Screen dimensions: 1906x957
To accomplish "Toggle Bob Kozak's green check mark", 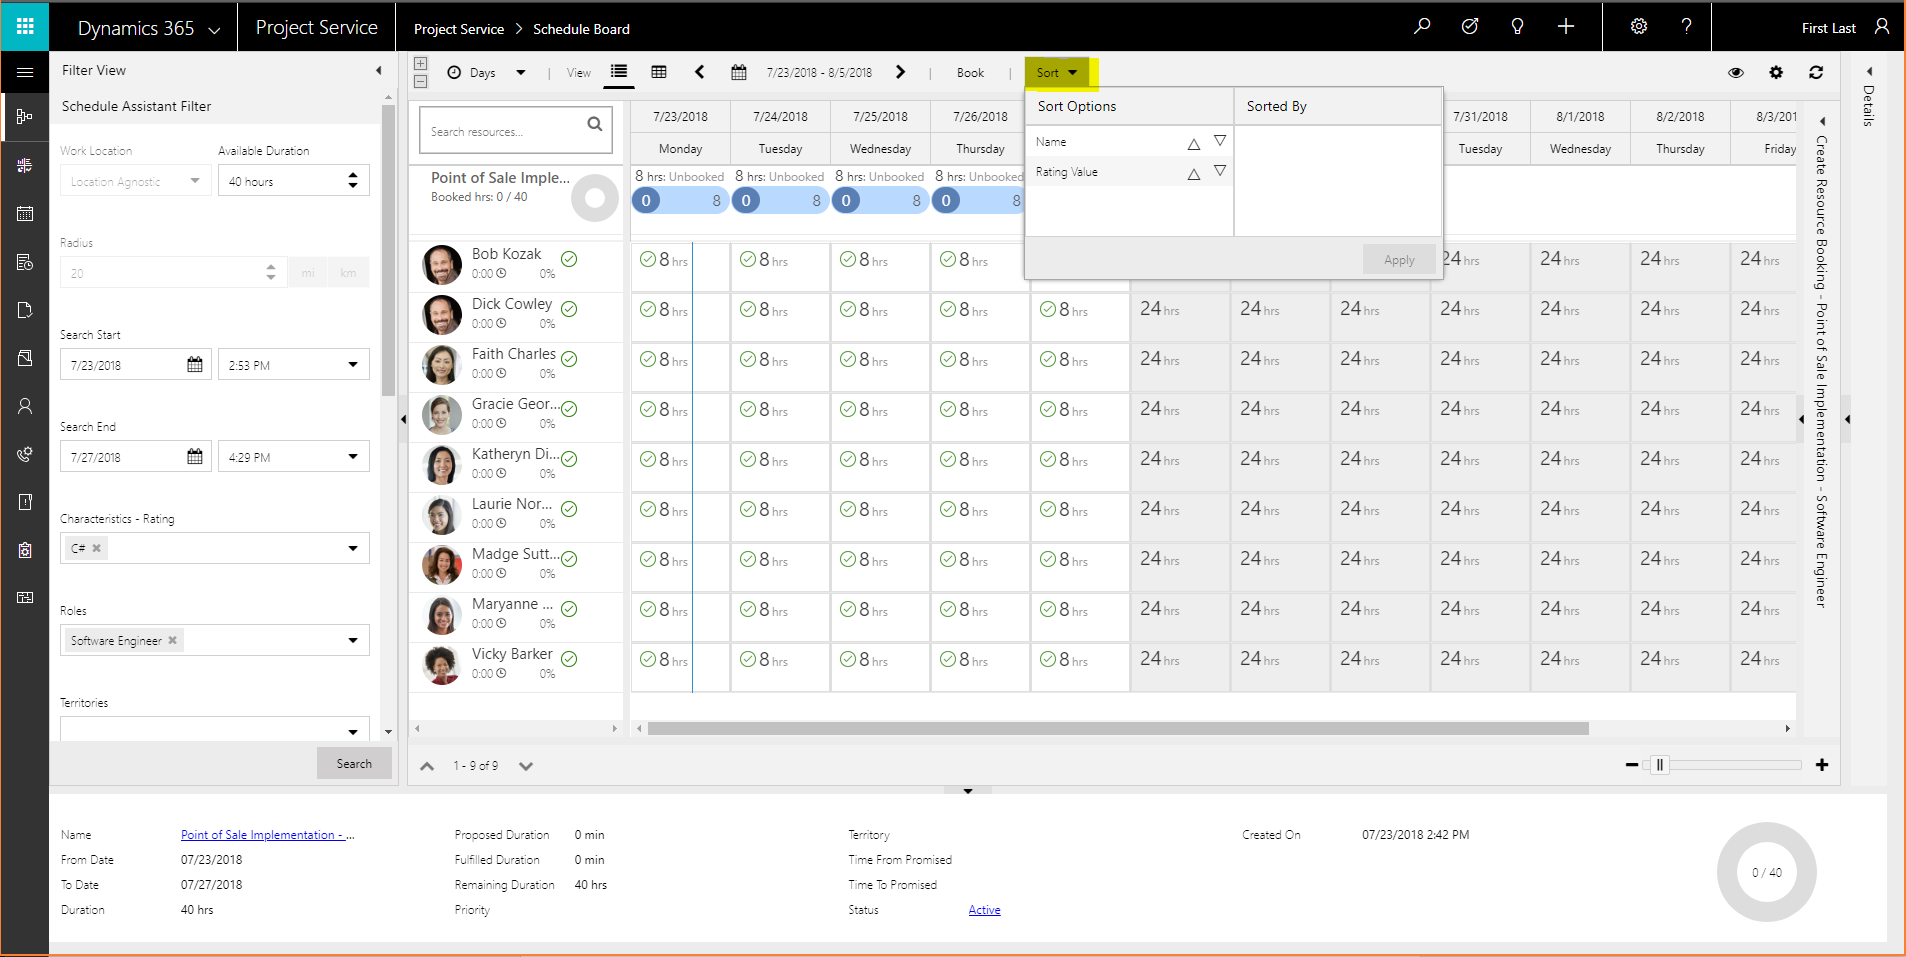I will (x=569, y=259).
